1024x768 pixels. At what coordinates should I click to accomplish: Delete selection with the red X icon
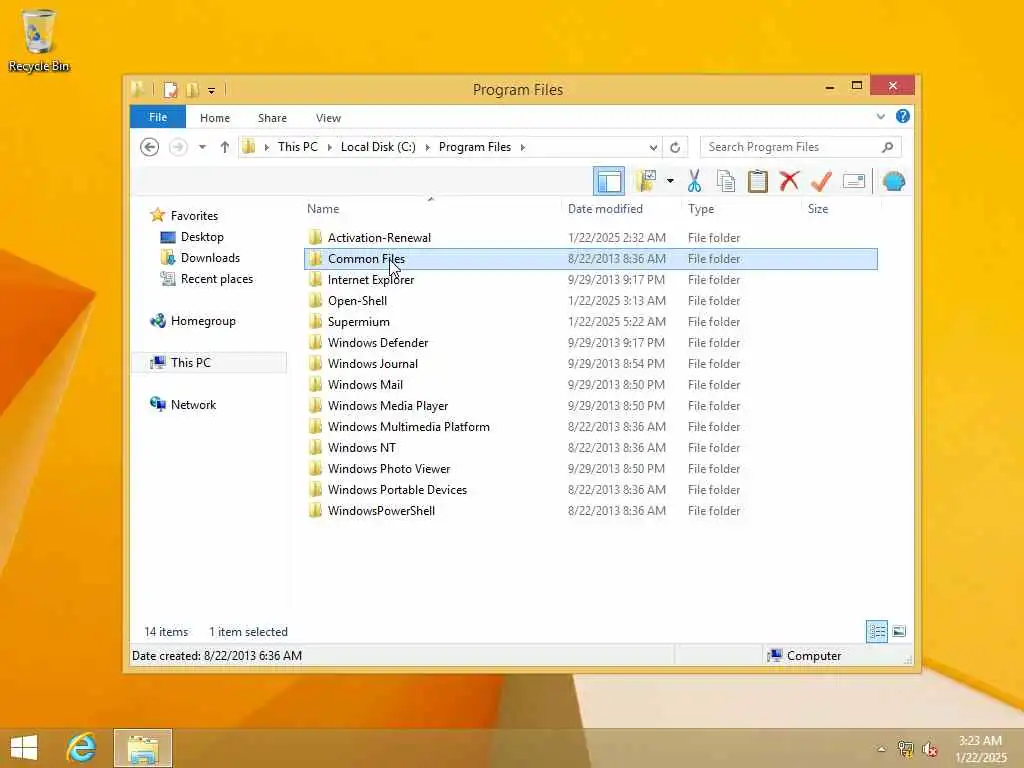pos(789,181)
